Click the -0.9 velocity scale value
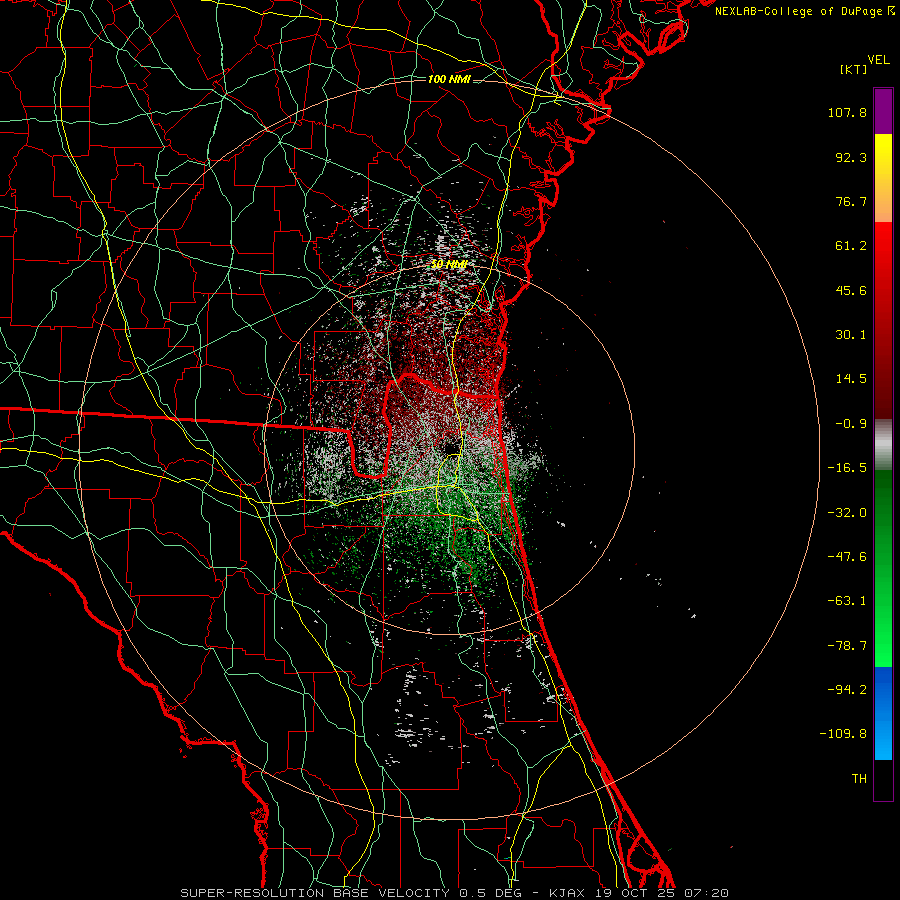This screenshot has width=900, height=900. [851, 424]
